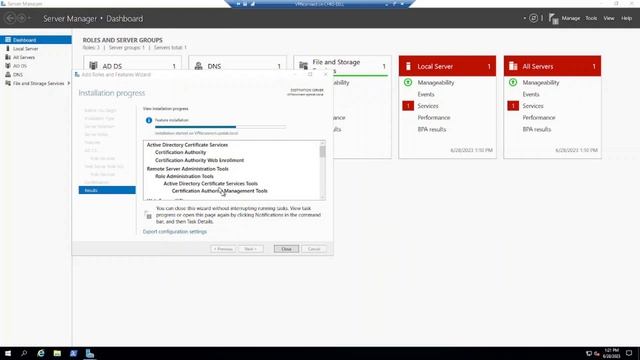
Task: Click All Servers Manageability green status icon
Action: coord(513,82)
